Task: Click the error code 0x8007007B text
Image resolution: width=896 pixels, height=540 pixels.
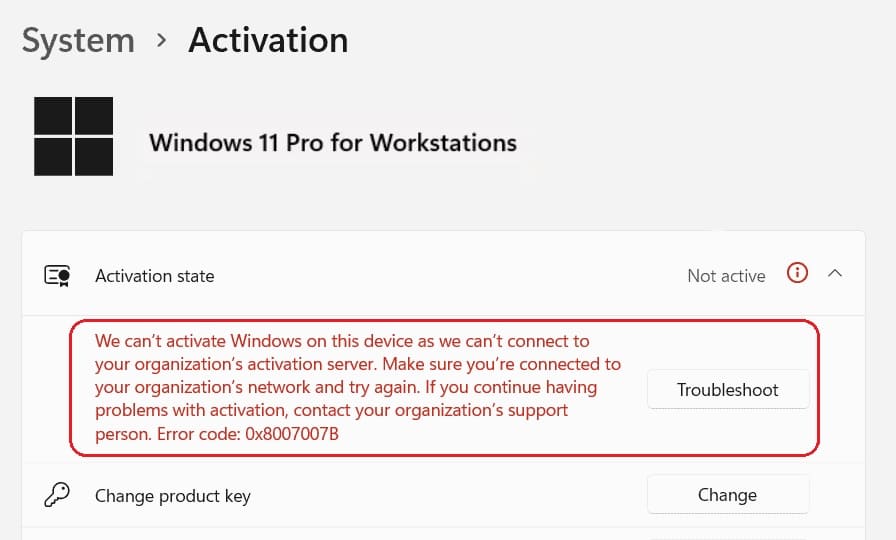Action: [x=292, y=434]
